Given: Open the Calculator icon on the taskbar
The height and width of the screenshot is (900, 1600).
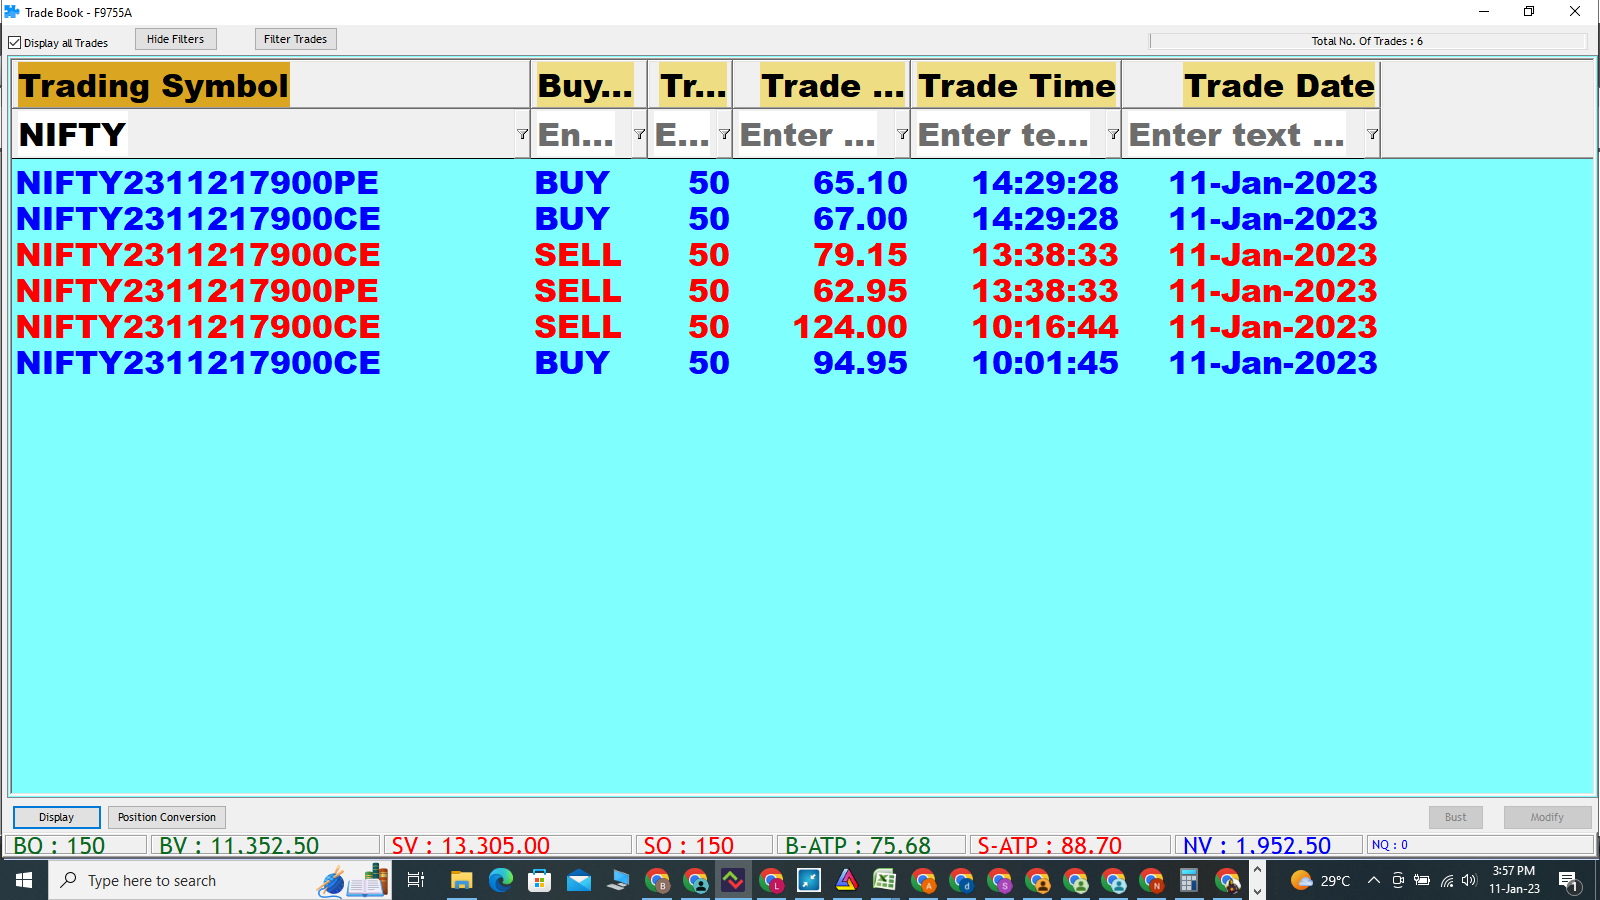Looking at the screenshot, I should 1189,881.
